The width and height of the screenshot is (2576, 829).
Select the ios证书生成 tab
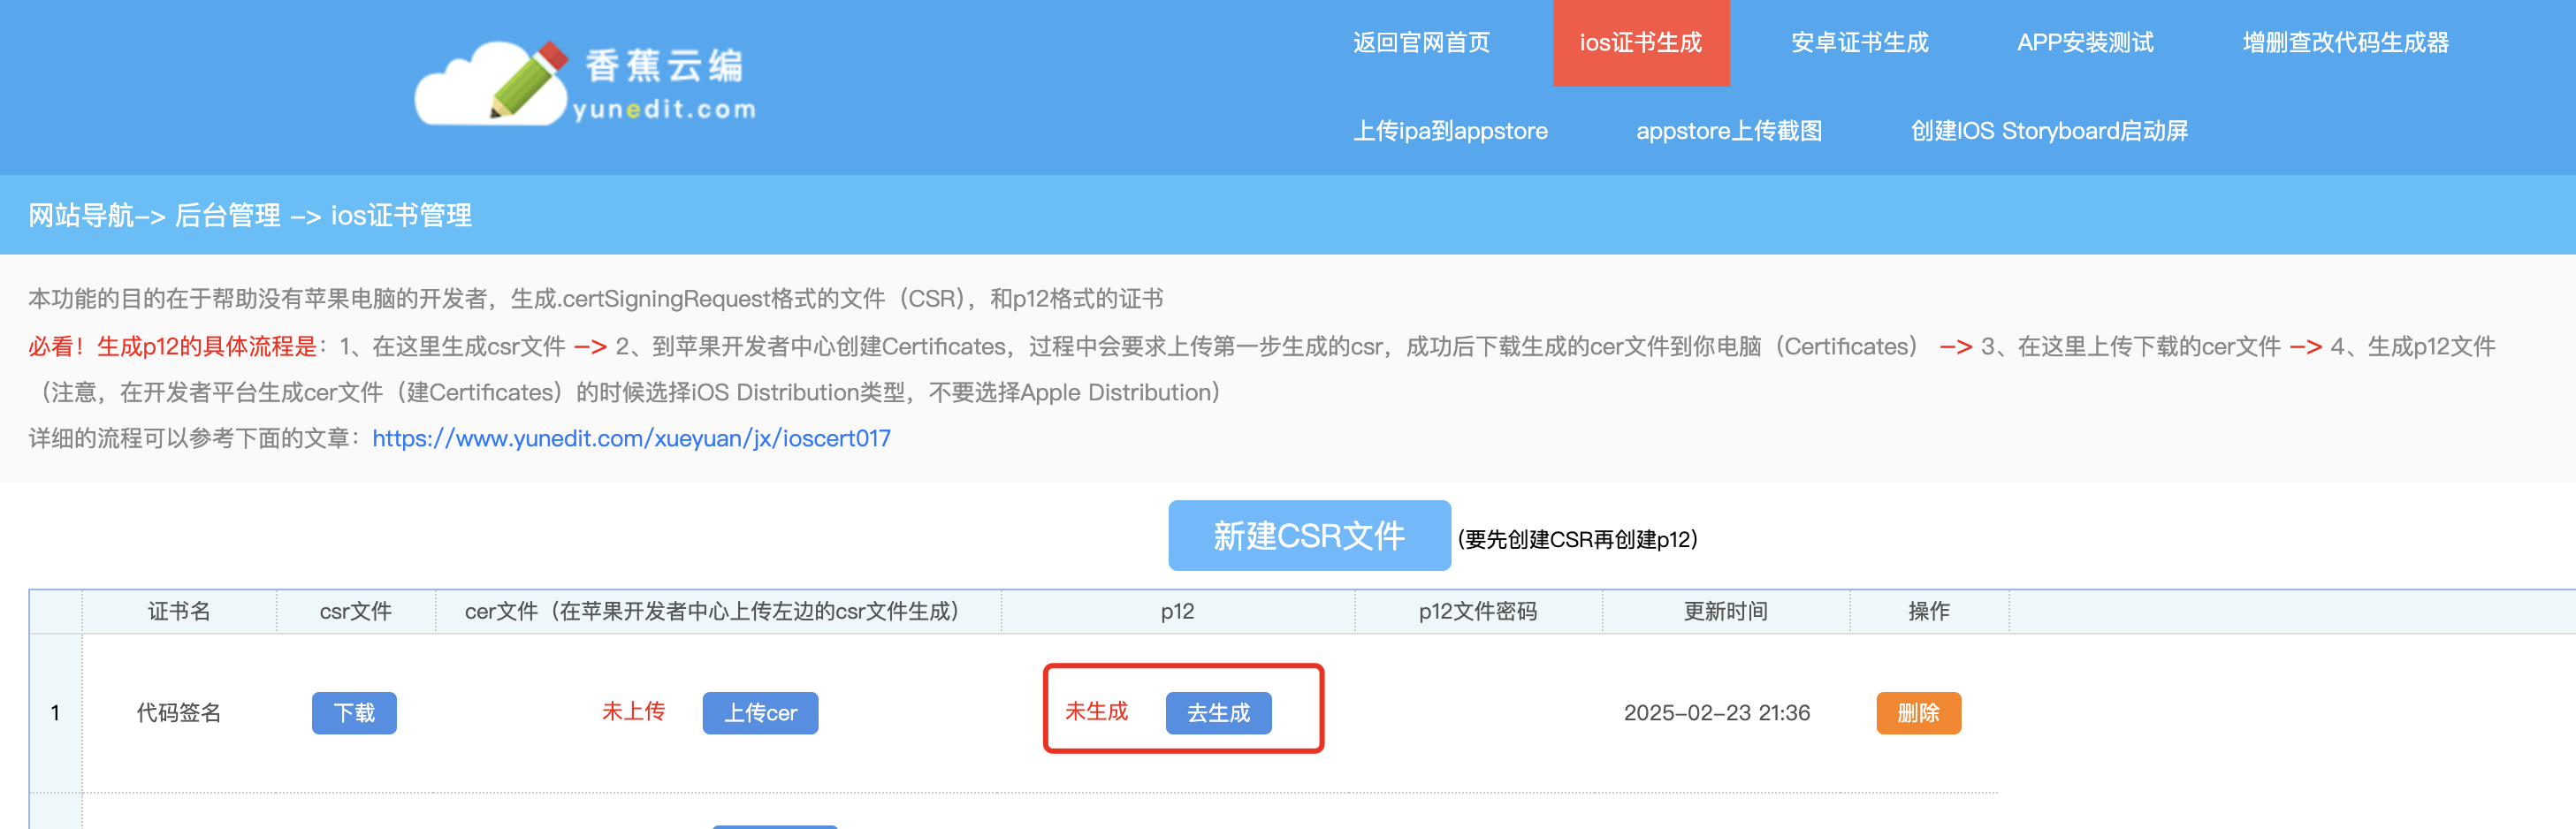point(1640,43)
